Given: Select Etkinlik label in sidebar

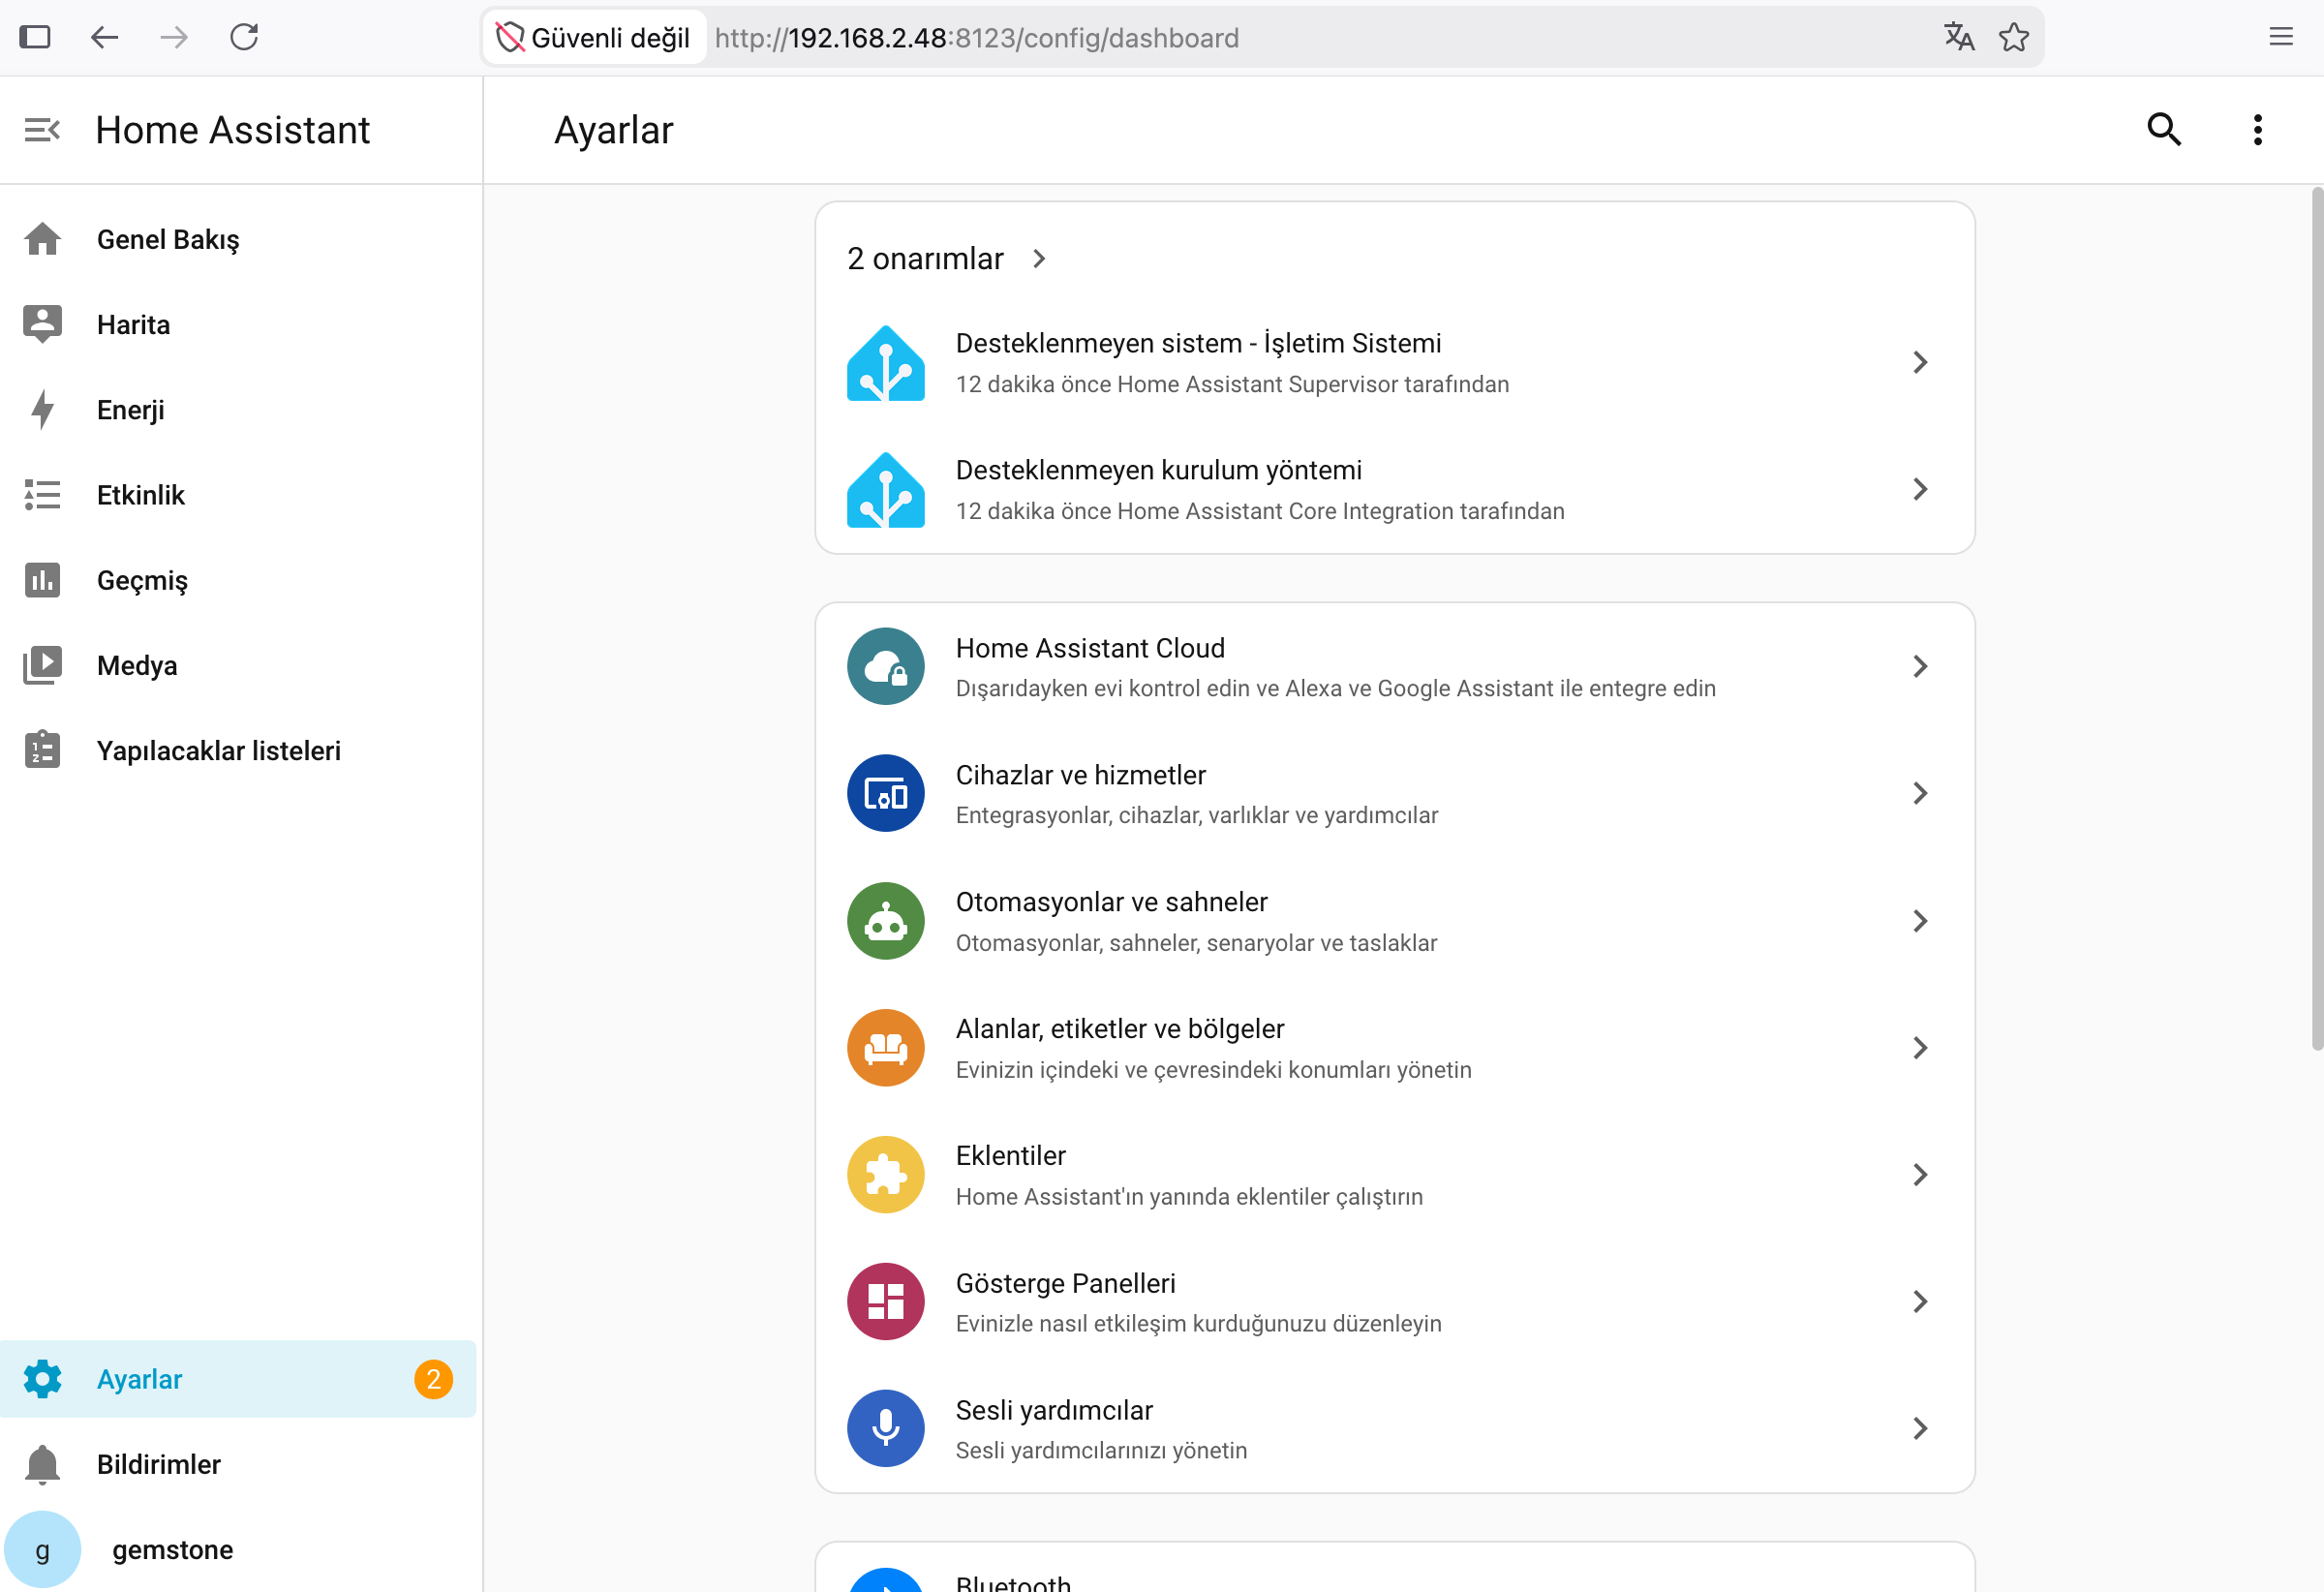Looking at the screenshot, I should click(140, 495).
